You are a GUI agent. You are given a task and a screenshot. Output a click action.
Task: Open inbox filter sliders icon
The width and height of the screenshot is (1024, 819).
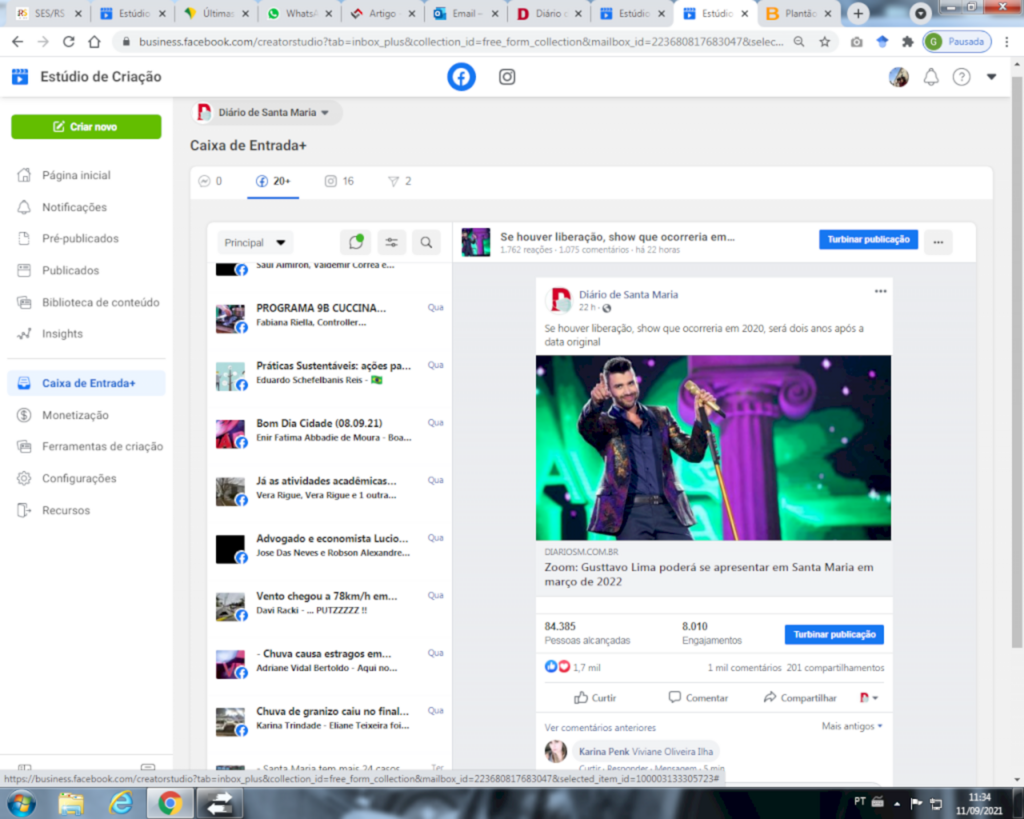click(391, 243)
